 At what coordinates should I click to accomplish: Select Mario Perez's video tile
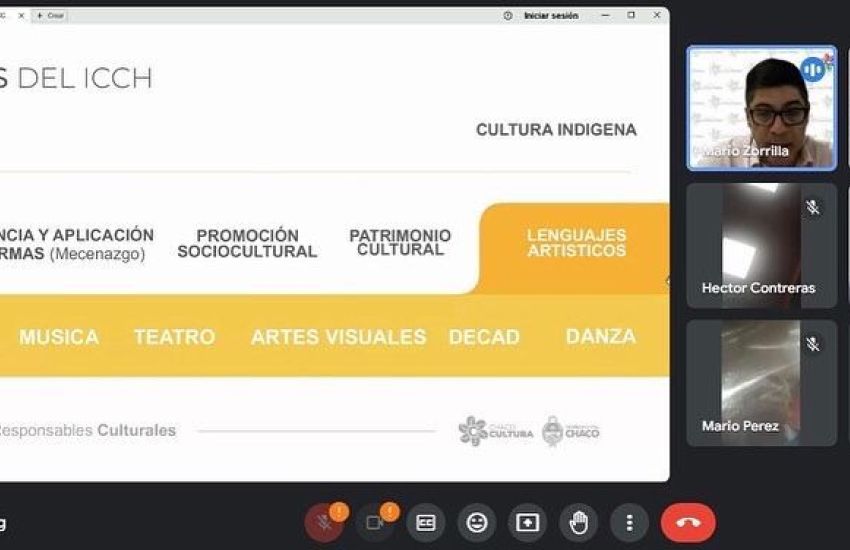[x=762, y=383]
